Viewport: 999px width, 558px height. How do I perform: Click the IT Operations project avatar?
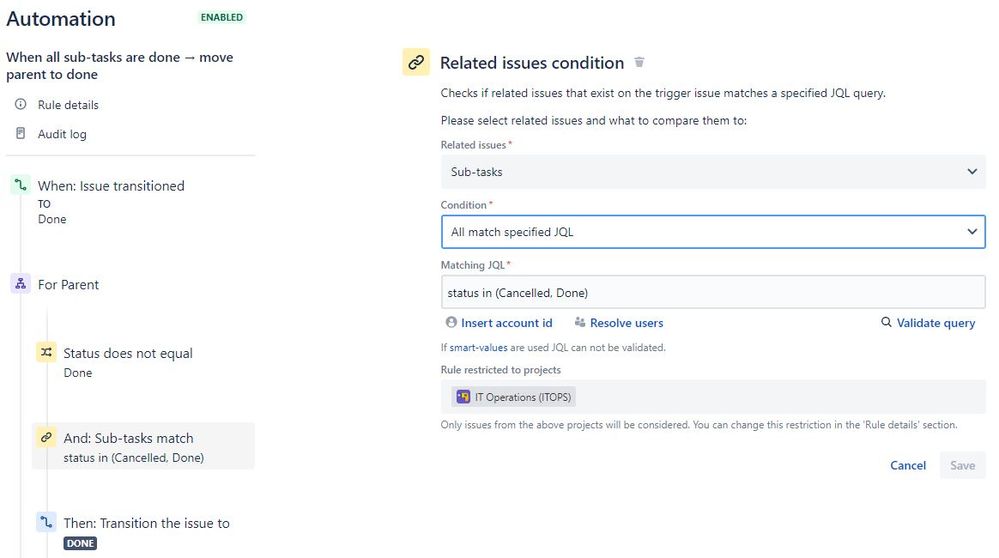(463, 397)
